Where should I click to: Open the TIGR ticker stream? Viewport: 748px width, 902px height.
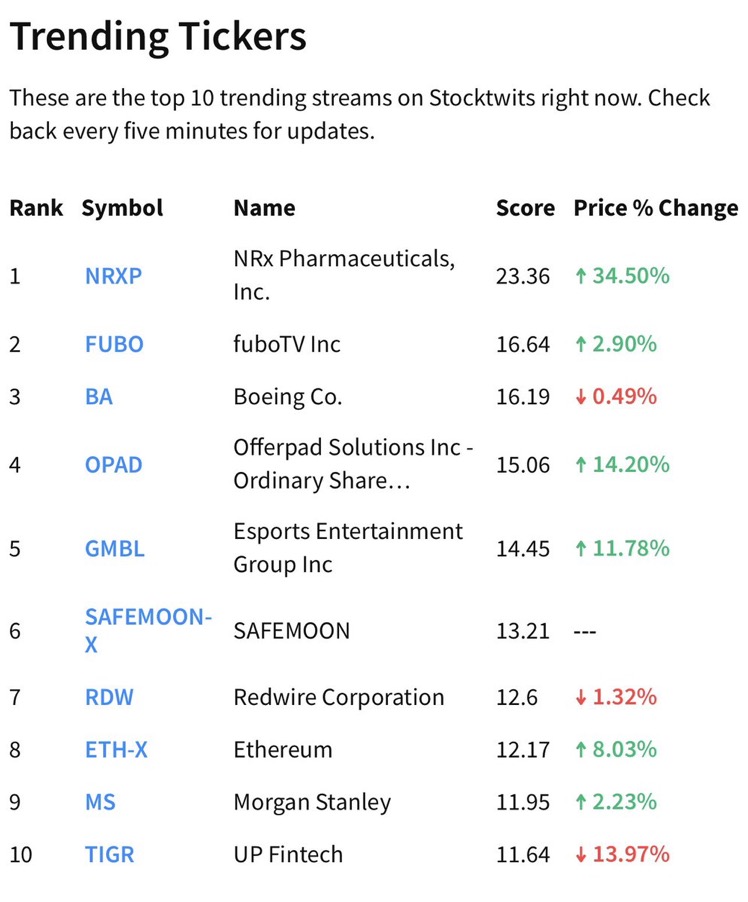[x=110, y=854]
